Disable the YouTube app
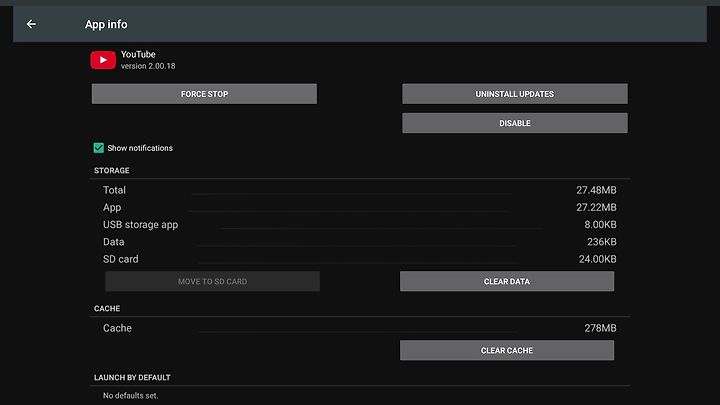720x405 pixels. tap(515, 123)
